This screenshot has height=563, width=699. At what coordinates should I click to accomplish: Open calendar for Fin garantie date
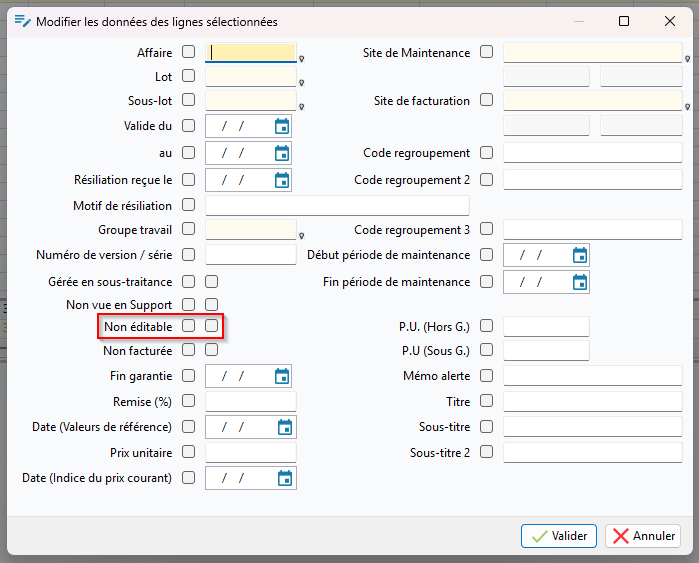(282, 377)
